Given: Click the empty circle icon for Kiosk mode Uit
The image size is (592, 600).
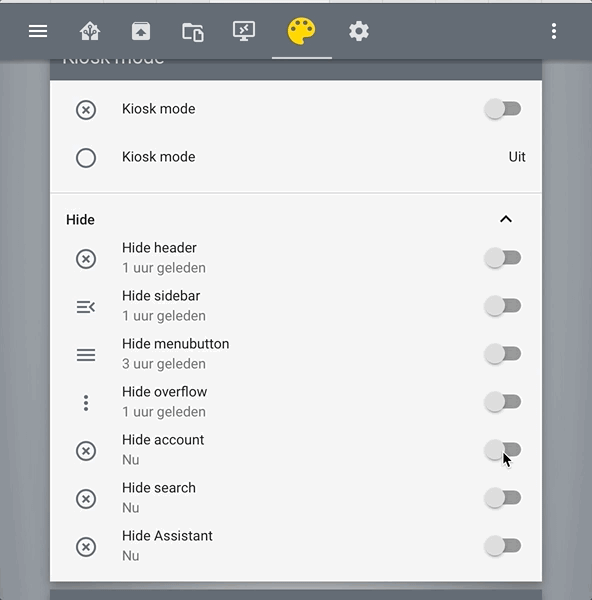Looking at the screenshot, I should (x=86, y=158).
